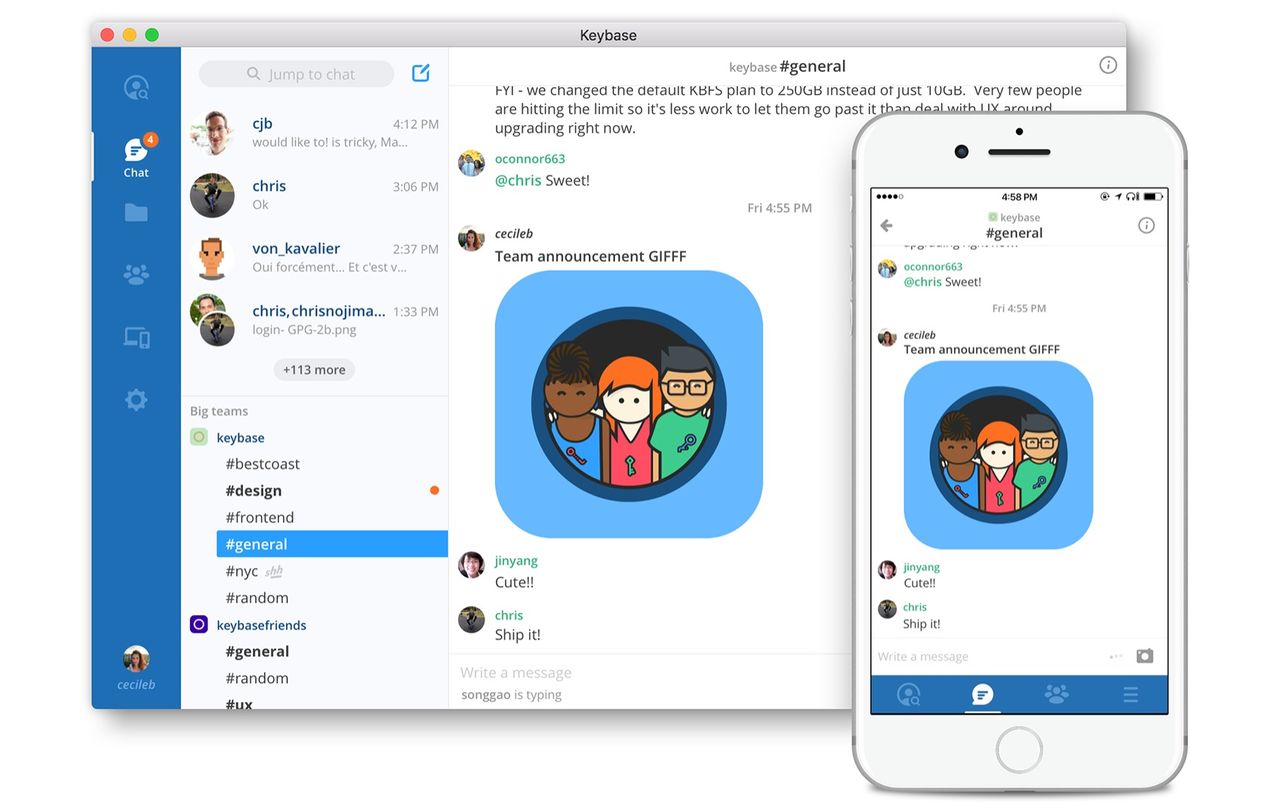Tap the team announcement GIF on phone

(998, 455)
